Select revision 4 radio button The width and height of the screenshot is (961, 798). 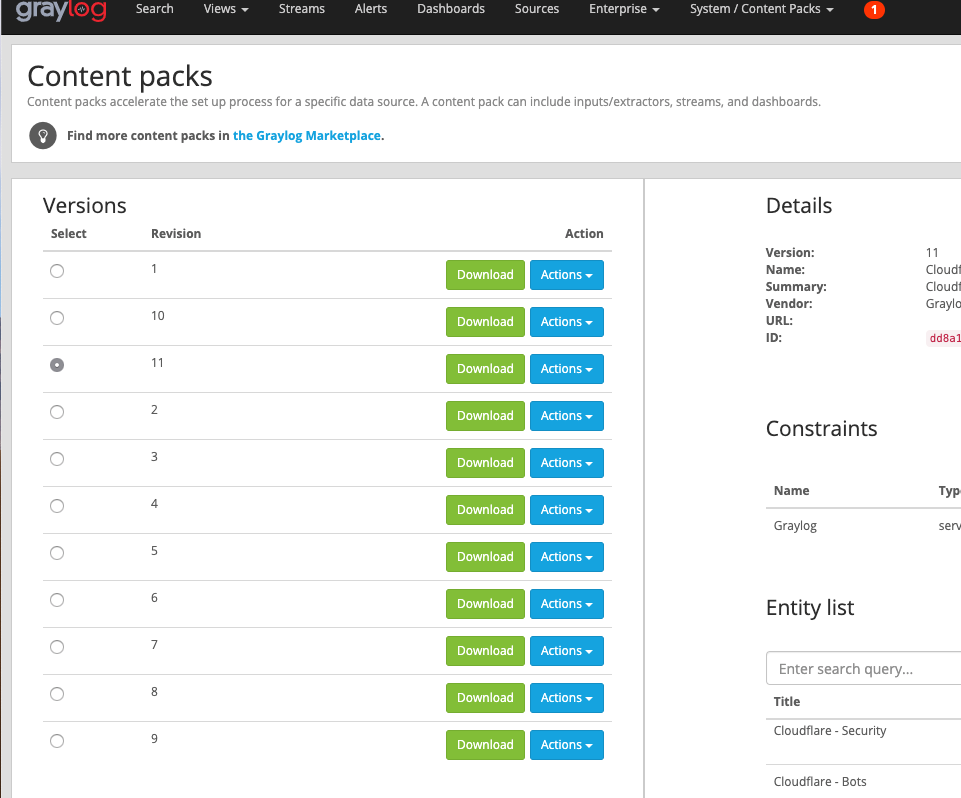coord(57,506)
